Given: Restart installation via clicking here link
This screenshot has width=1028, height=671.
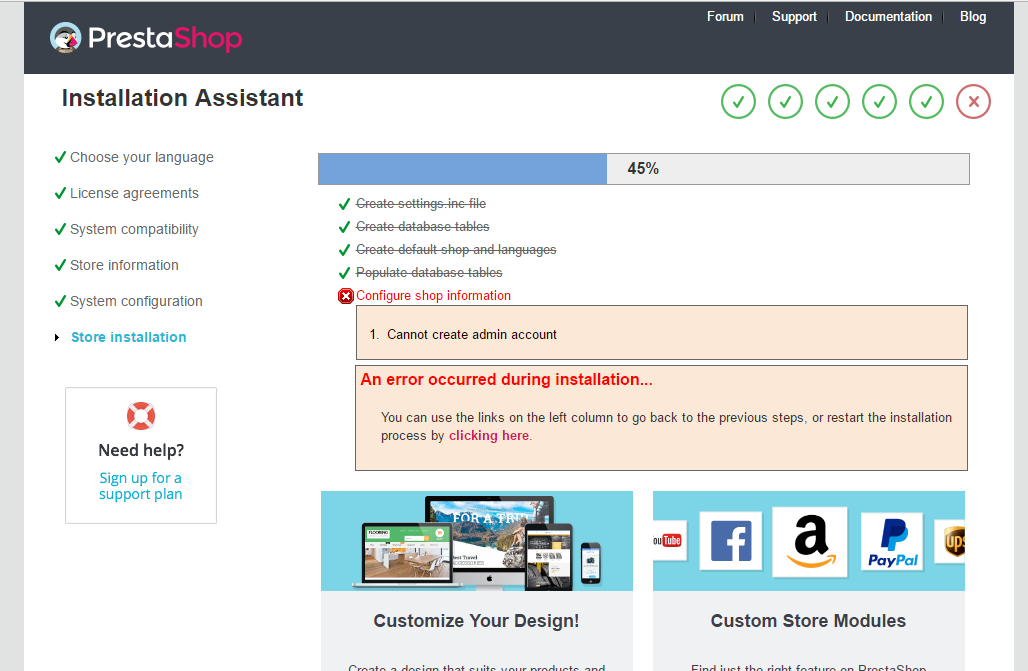Looking at the screenshot, I should pyautogui.click(x=489, y=436).
